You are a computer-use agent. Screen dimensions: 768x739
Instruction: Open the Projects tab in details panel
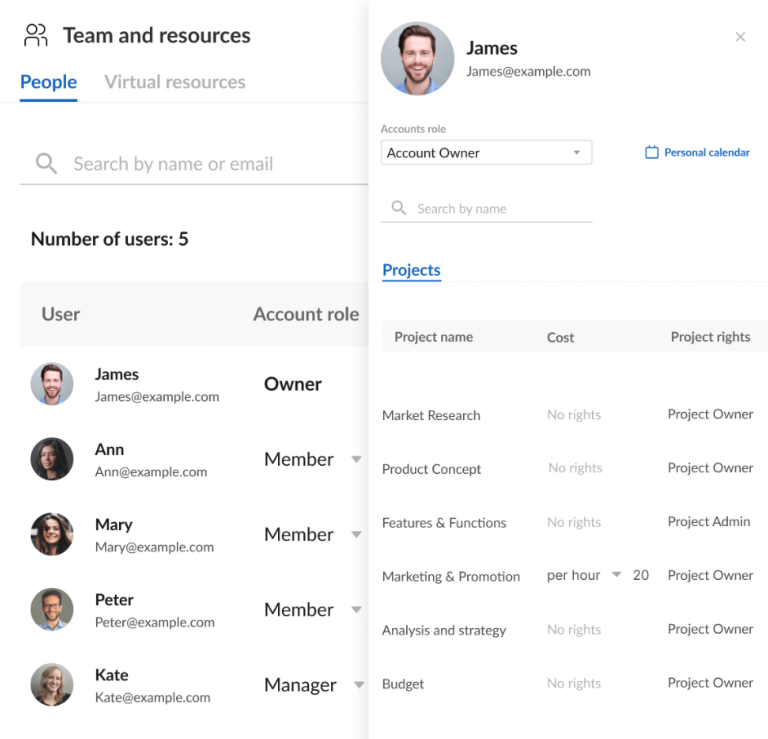click(x=411, y=270)
